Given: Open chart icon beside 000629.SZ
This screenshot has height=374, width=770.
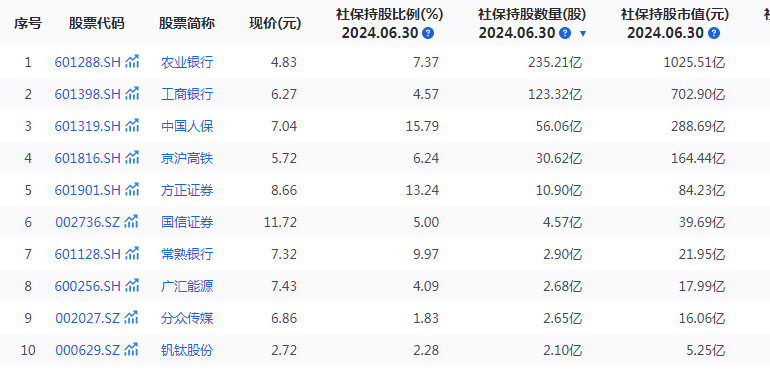Looking at the screenshot, I should click(131, 350).
